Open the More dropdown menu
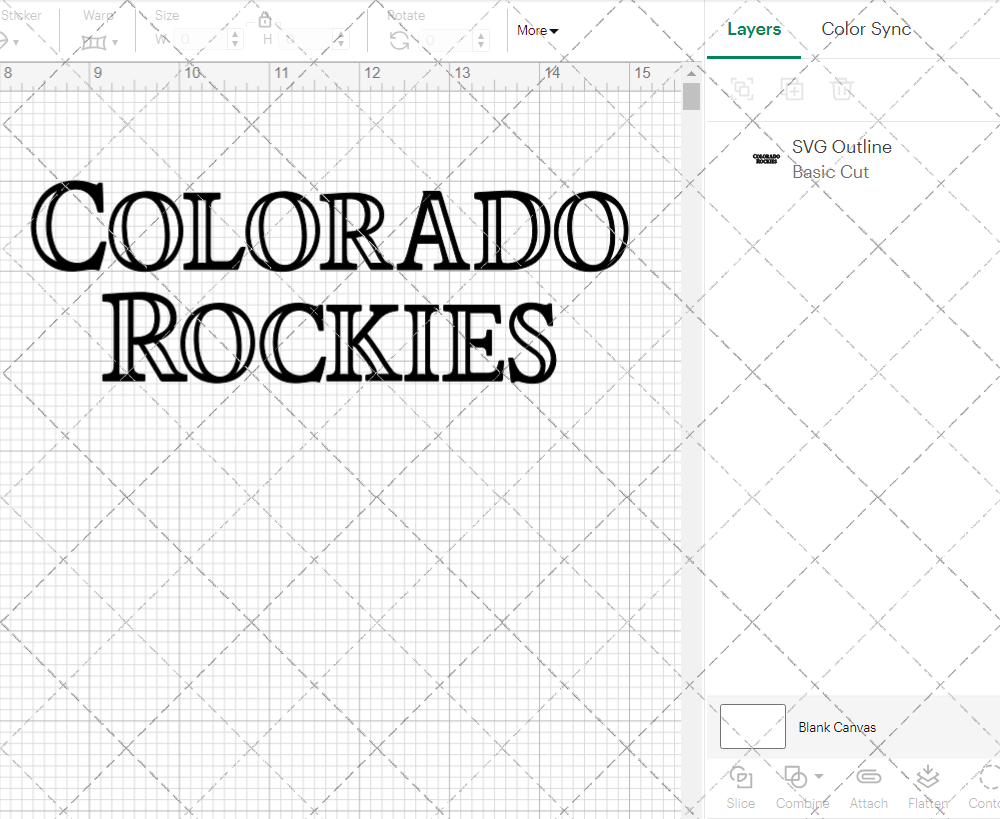Image resolution: width=1000 pixels, height=819 pixels. coord(537,31)
